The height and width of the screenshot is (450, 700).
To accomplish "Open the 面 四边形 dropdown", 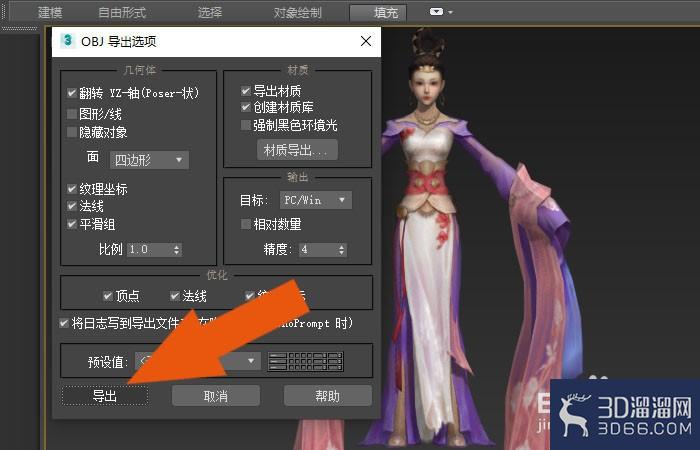I will (x=149, y=160).
